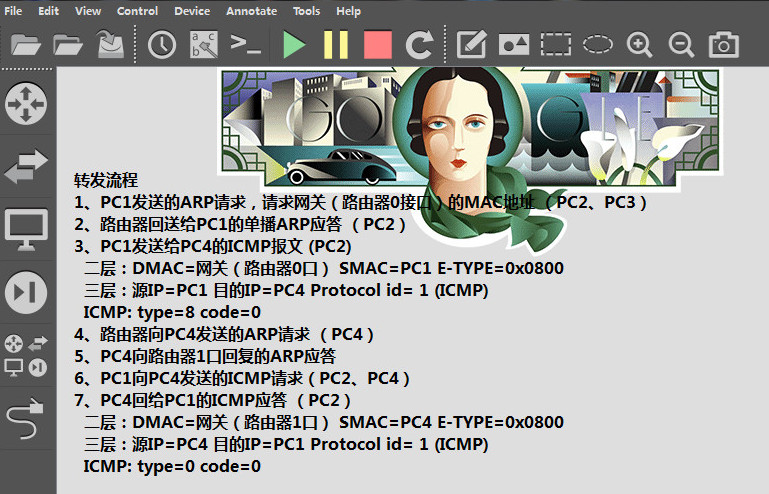Browse end devices monitor icon
The image size is (769, 494).
(x=26, y=230)
